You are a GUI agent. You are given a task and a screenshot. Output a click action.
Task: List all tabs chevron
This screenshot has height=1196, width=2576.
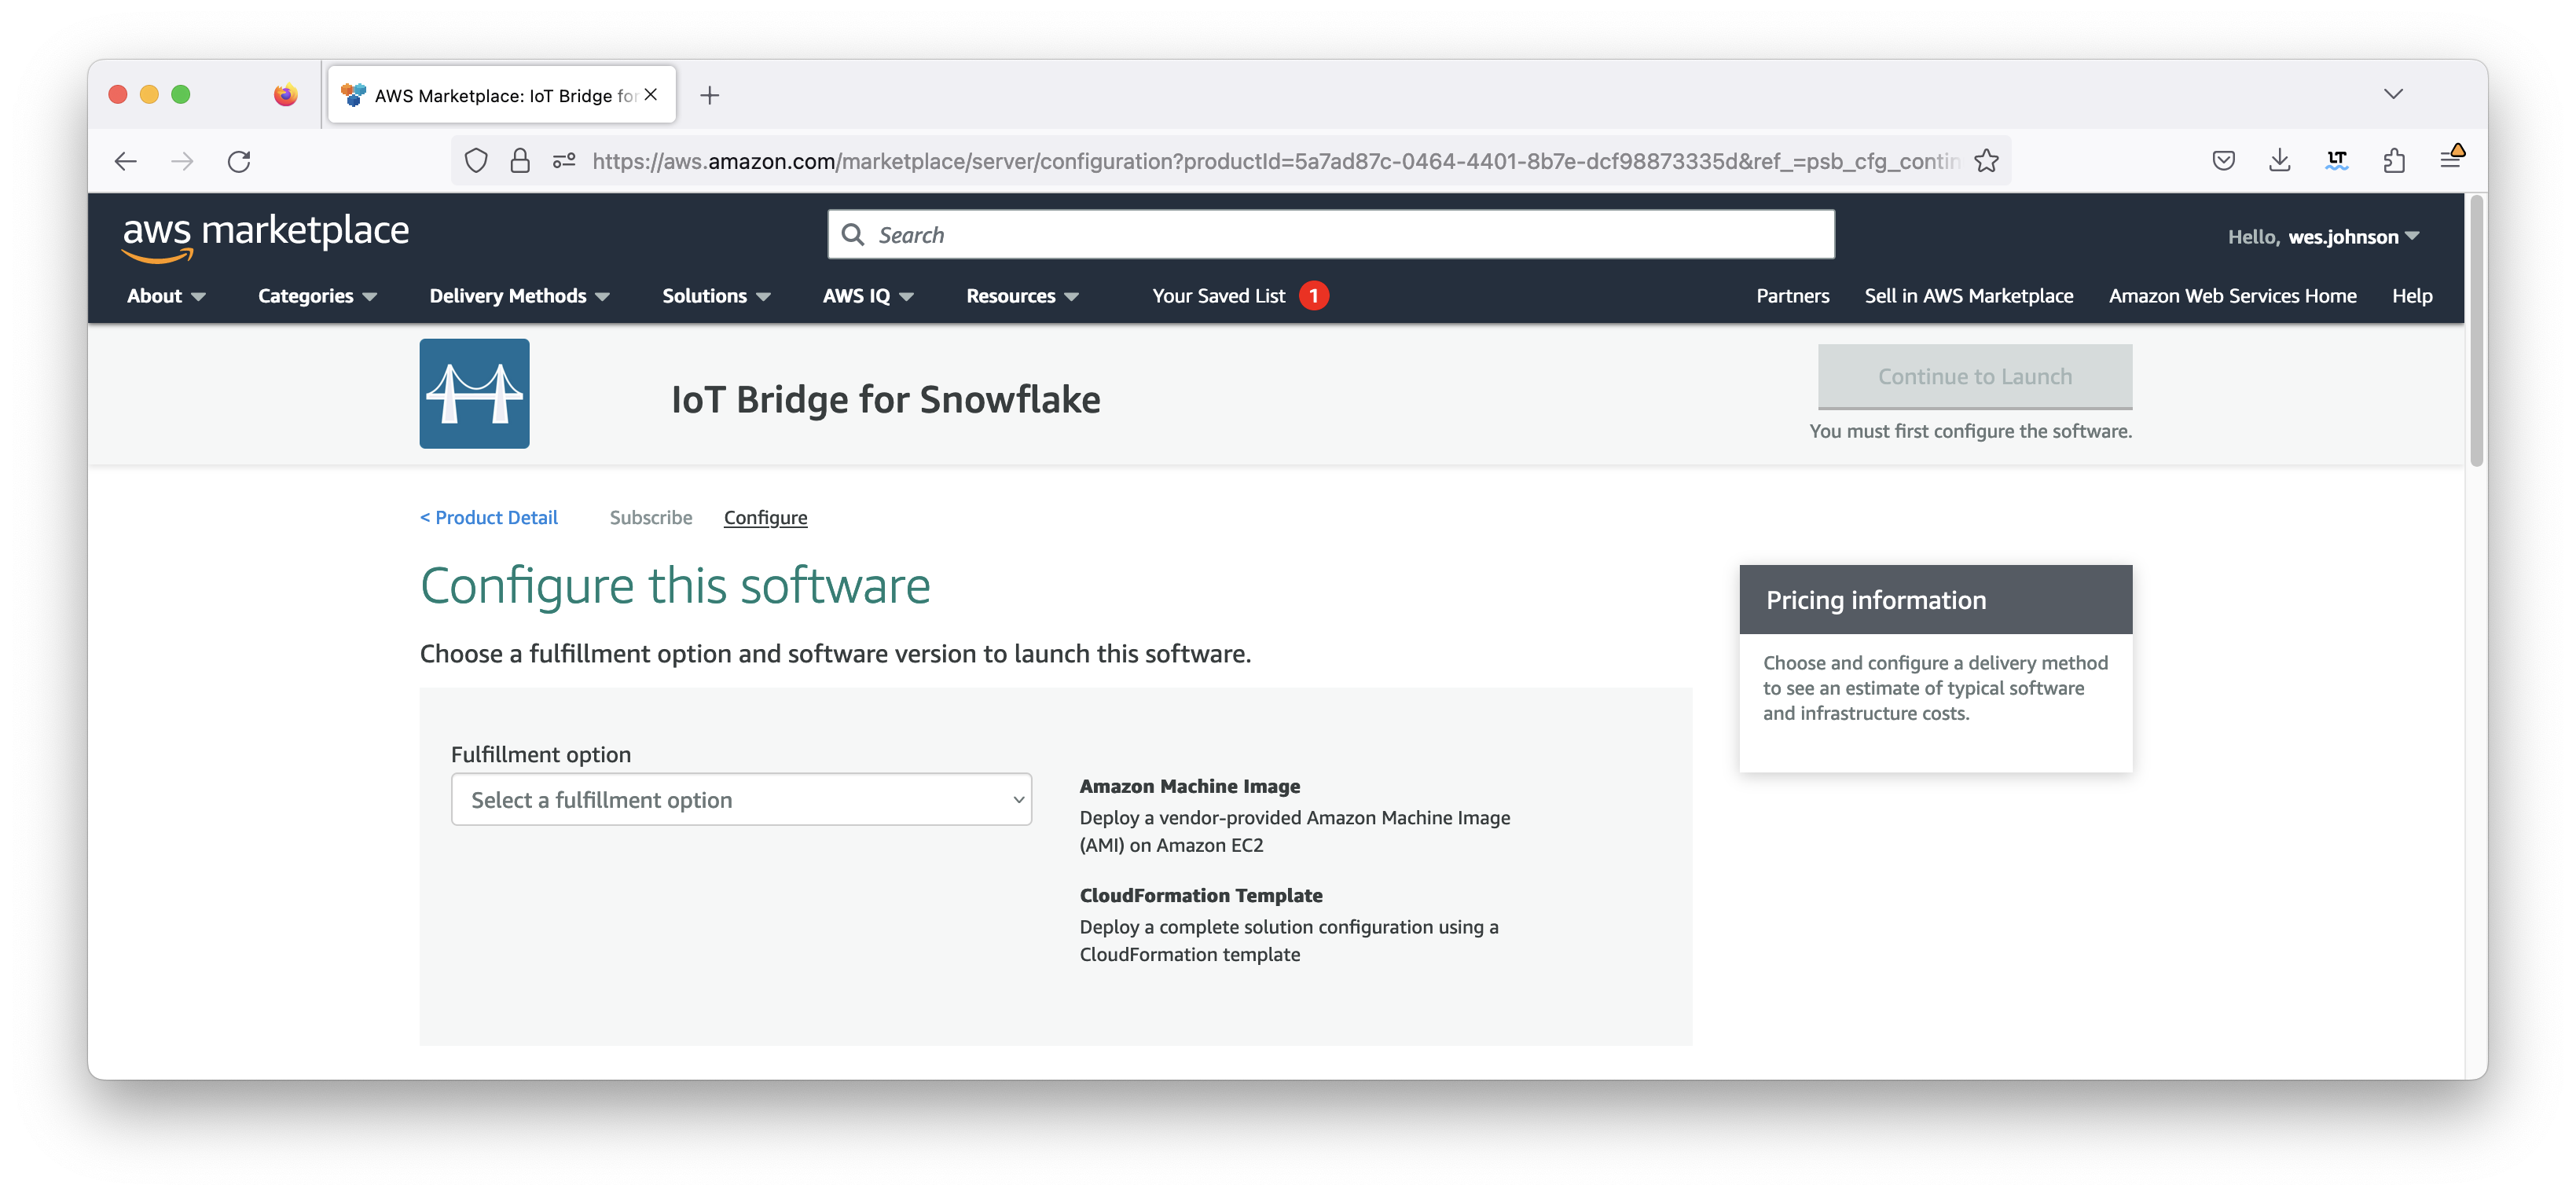(x=2393, y=94)
